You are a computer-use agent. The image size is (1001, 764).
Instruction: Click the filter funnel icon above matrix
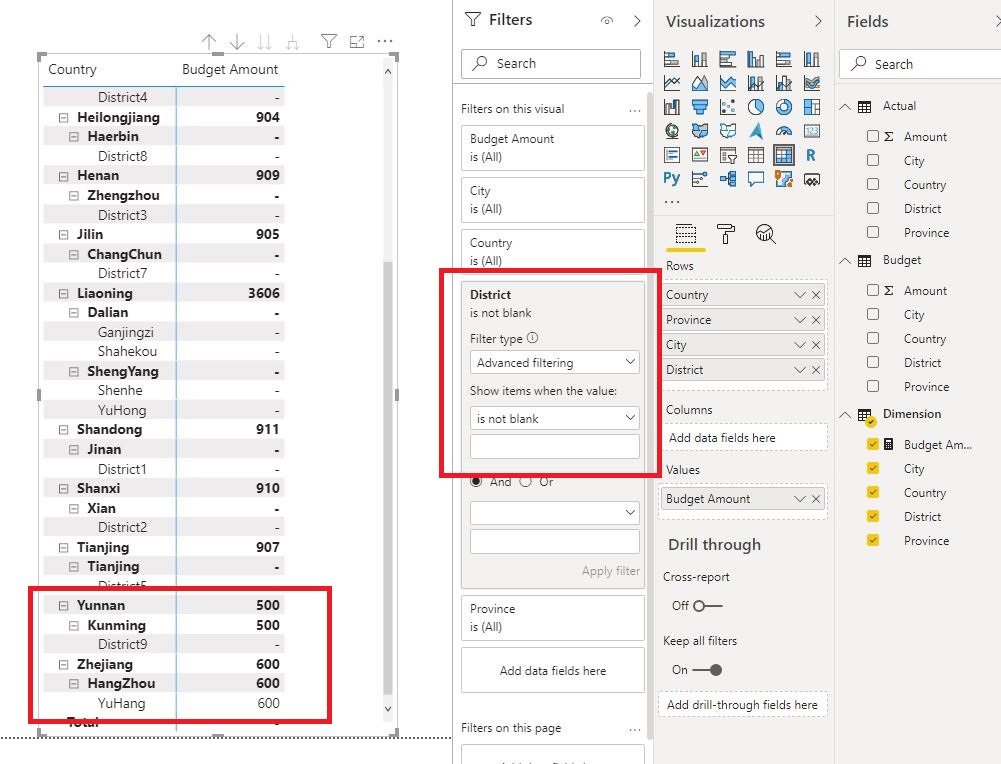pyautogui.click(x=329, y=42)
